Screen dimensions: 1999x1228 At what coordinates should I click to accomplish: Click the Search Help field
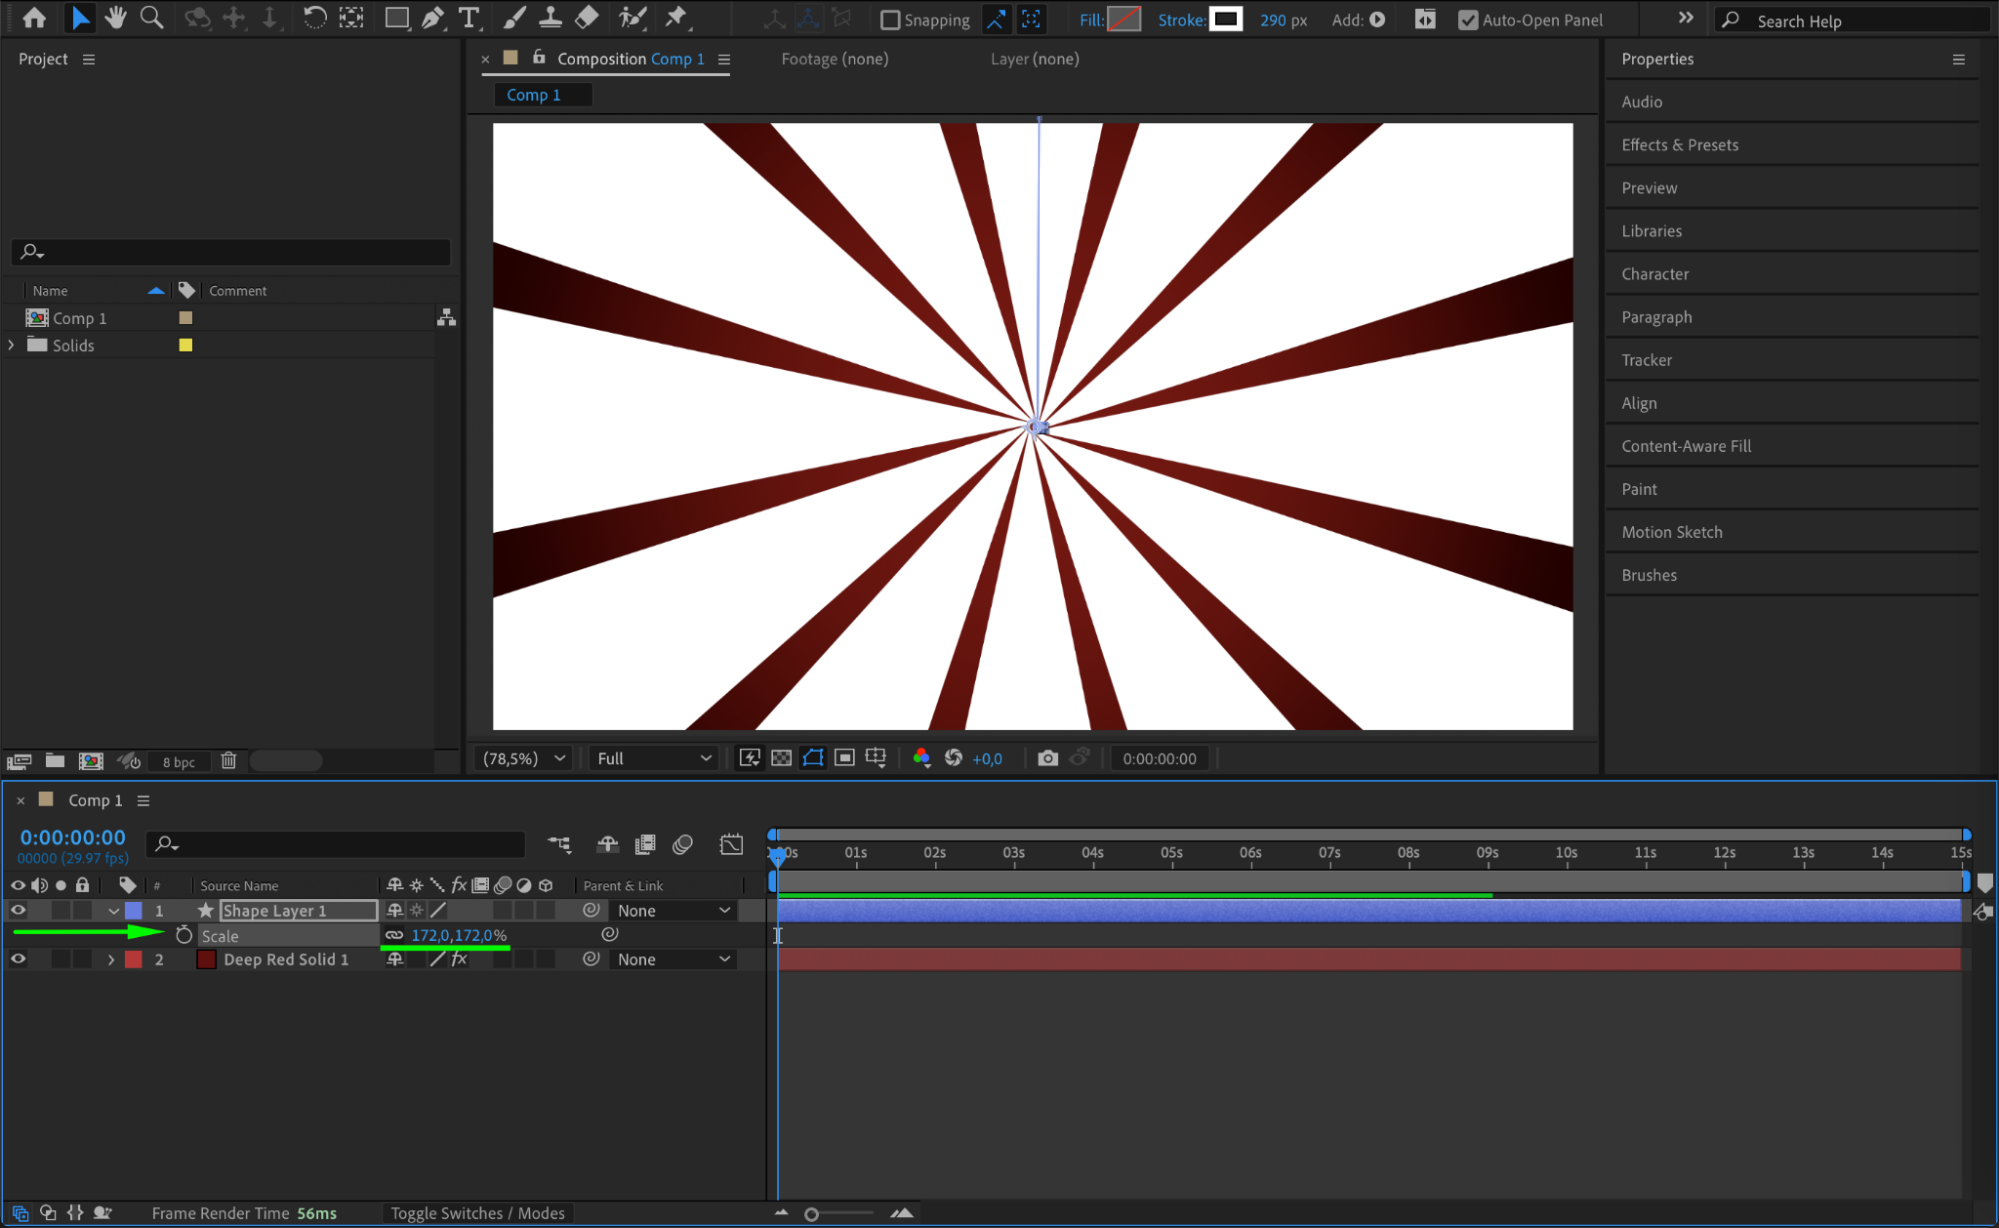pyautogui.click(x=1852, y=20)
